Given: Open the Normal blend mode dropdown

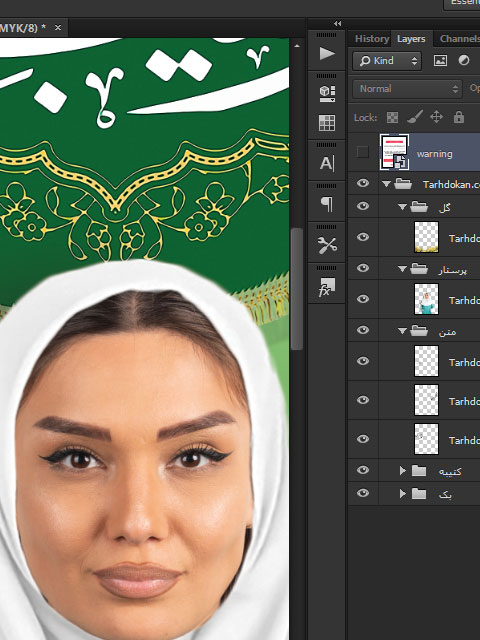Looking at the screenshot, I should point(407,89).
